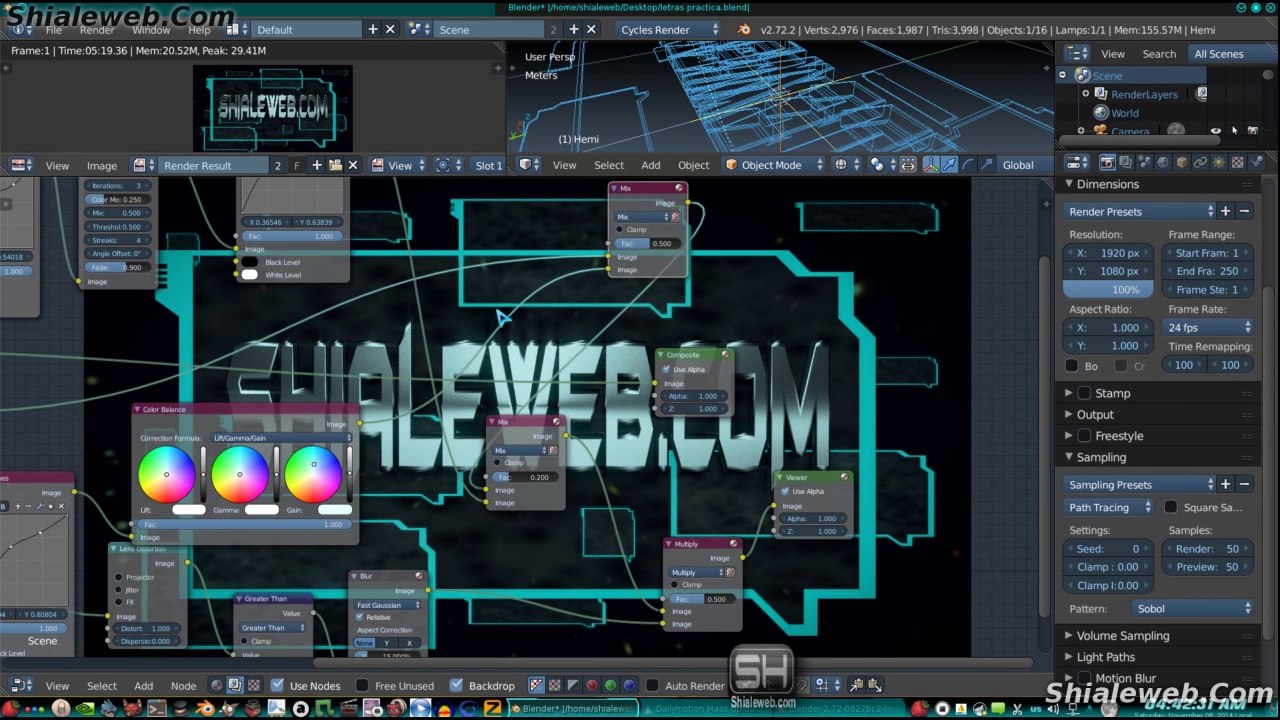Change the 24 fps frame rate dropdown
The image size is (1280, 720).
pos(1208,327)
